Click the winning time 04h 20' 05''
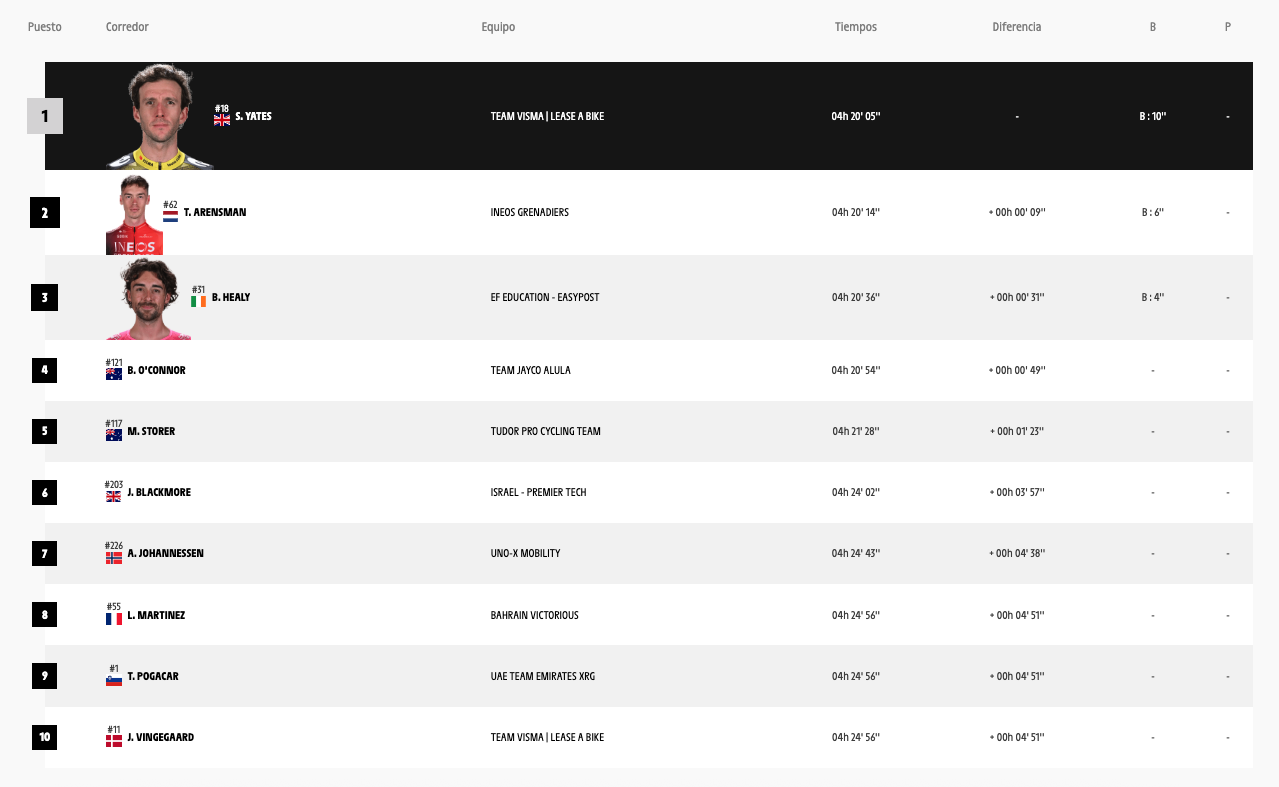The image size is (1279, 787). 856,116
